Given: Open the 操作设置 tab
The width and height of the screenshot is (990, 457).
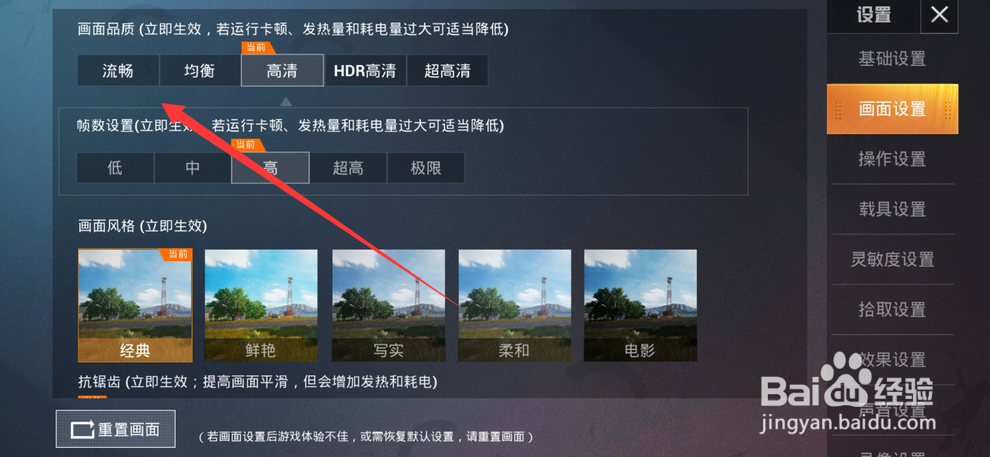Looking at the screenshot, I should [892, 158].
